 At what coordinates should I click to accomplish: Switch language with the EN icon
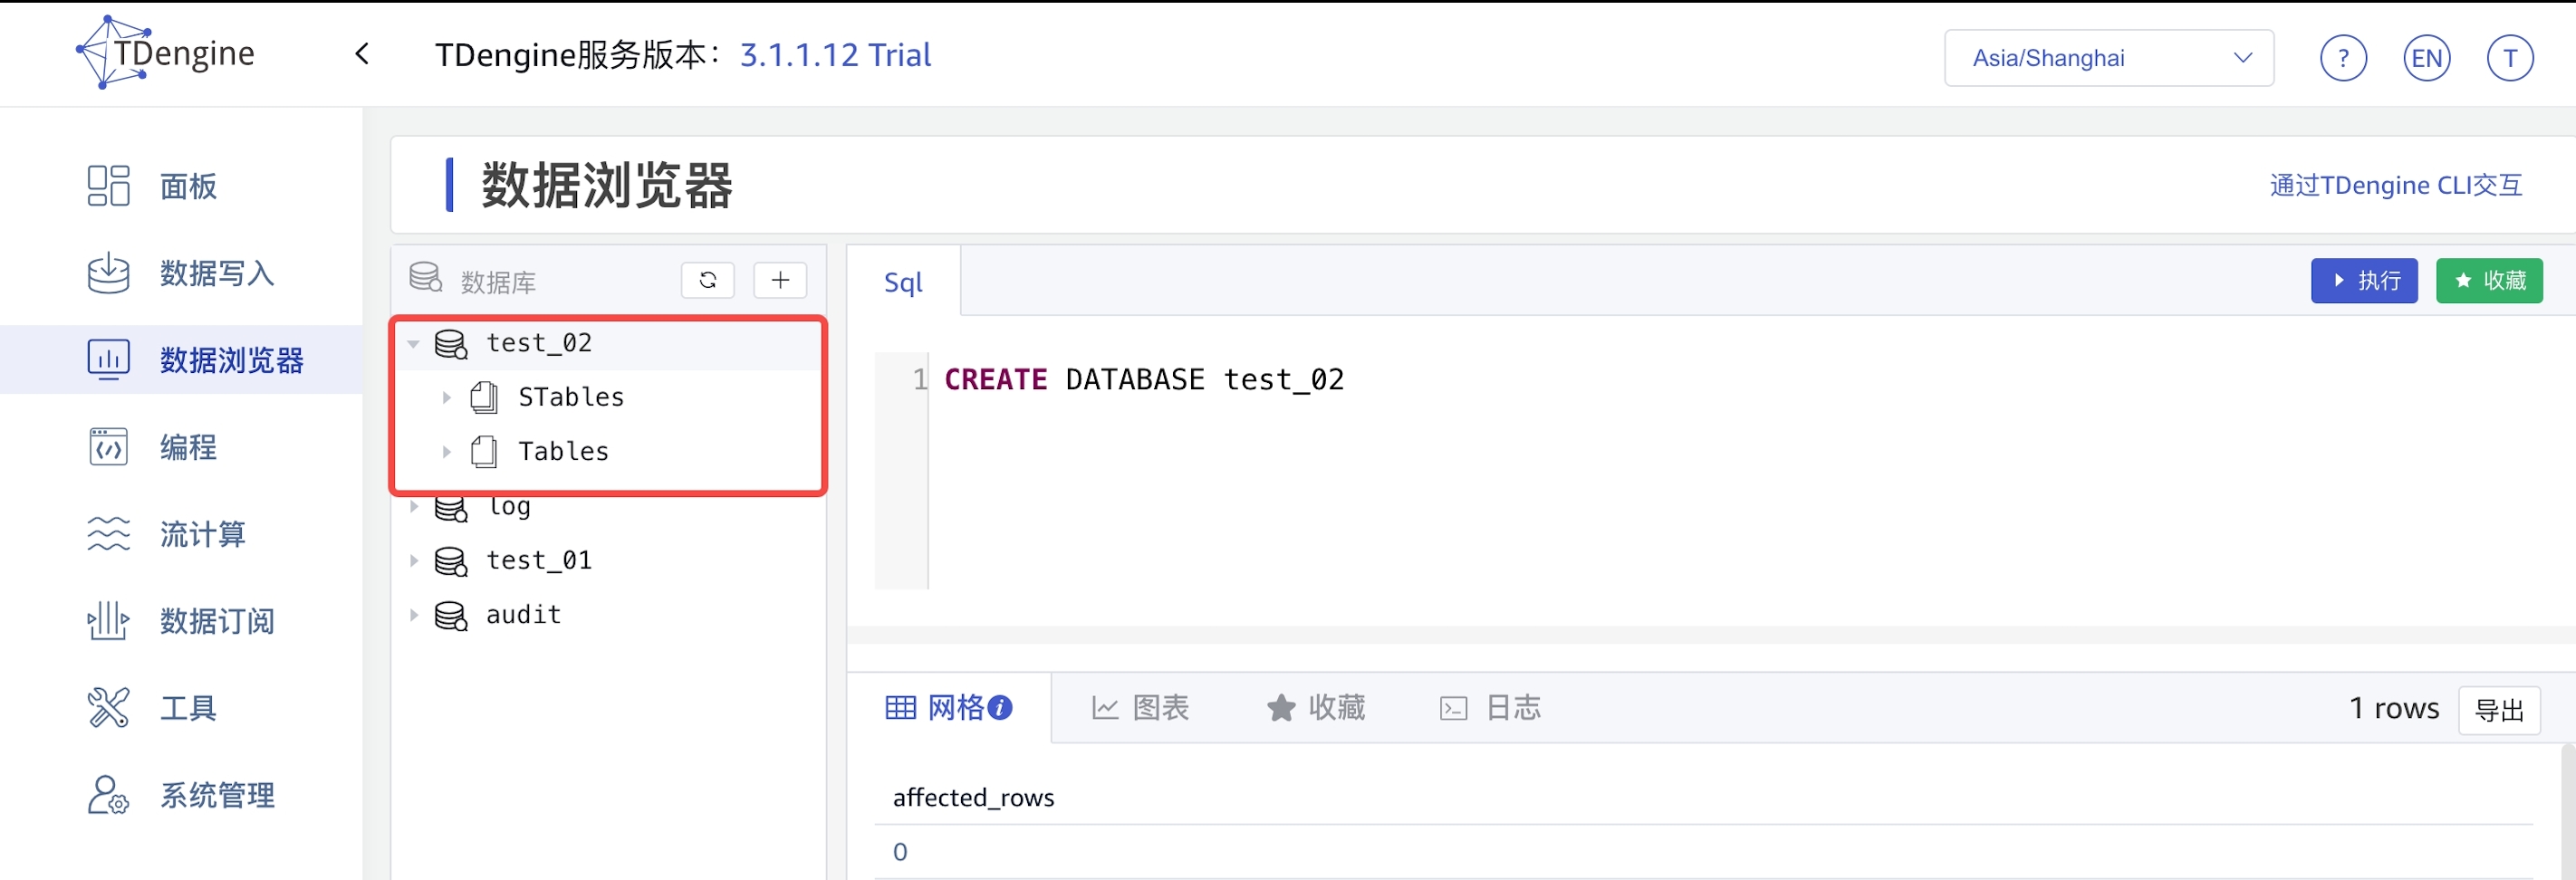pyautogui.click(x=2426, y=58)
